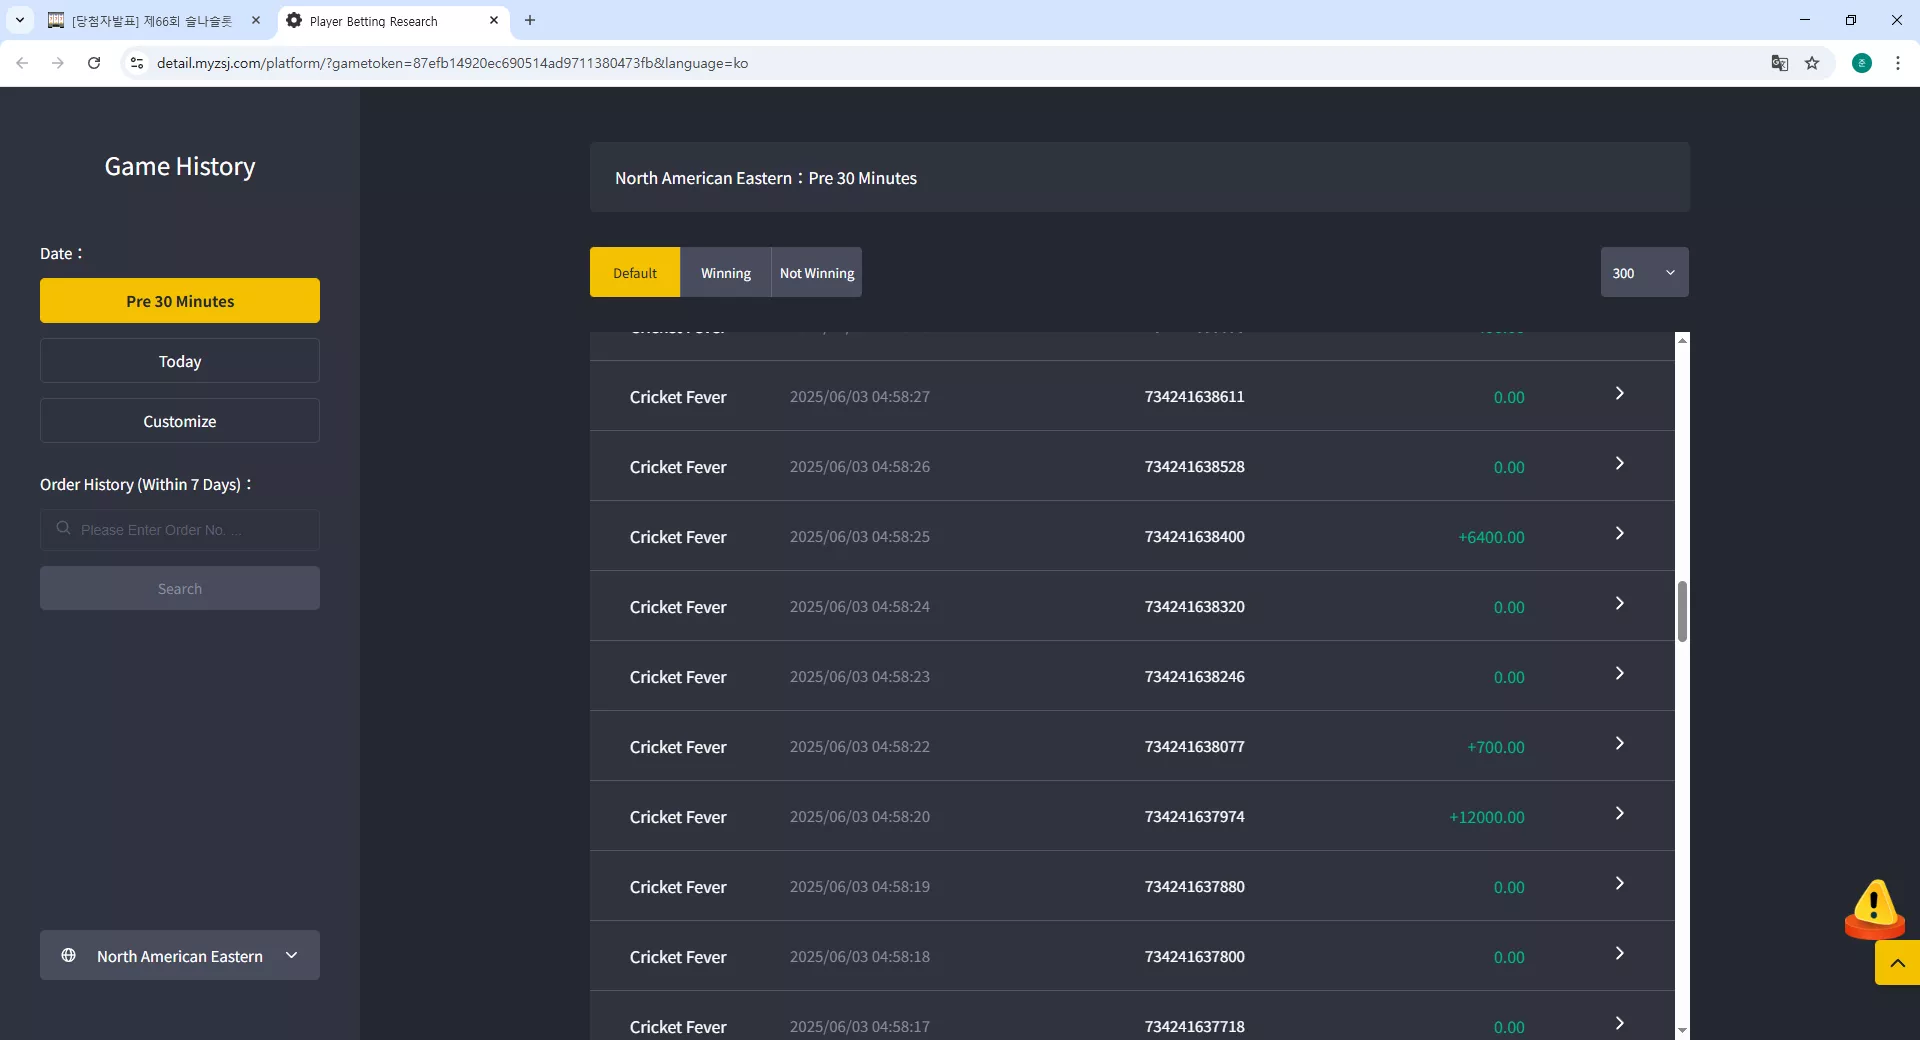1920x1040 pixels.
Task: Open North American Eastern timezone dropdown
Action: tap(180, 955)
